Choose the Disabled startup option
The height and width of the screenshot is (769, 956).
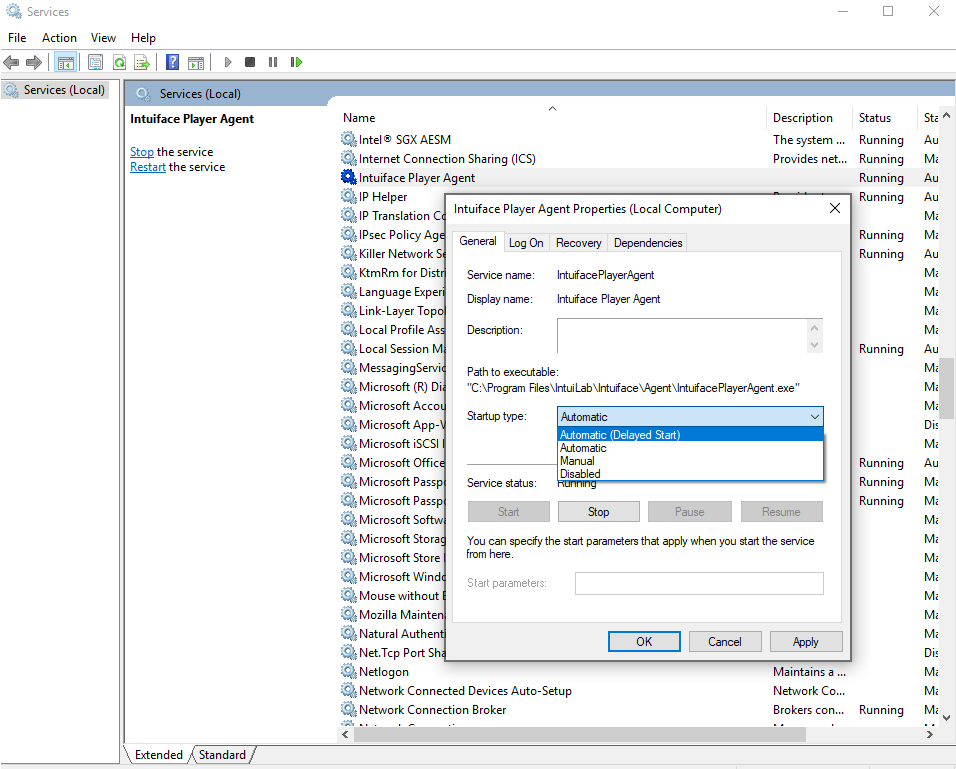(x=690, y=474)
